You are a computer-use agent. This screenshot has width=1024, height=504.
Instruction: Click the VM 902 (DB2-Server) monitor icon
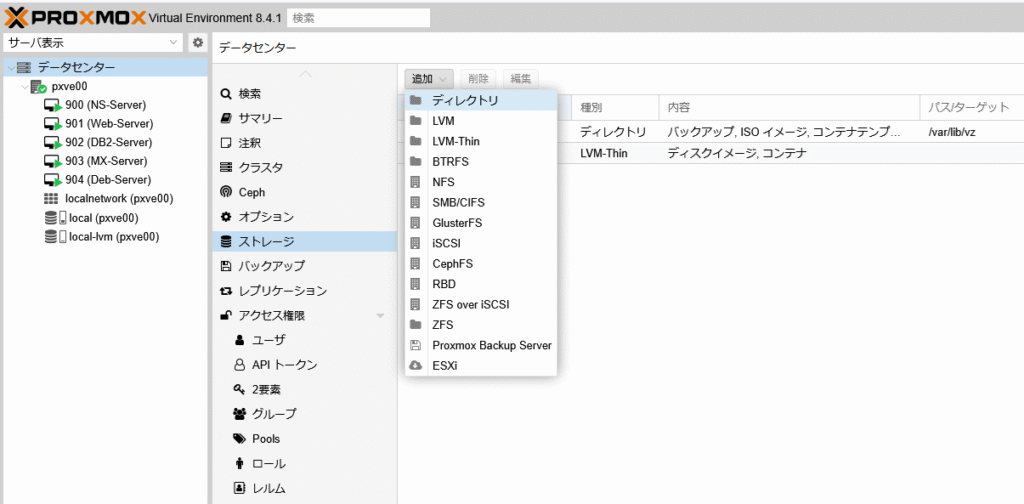pos(54,142)
